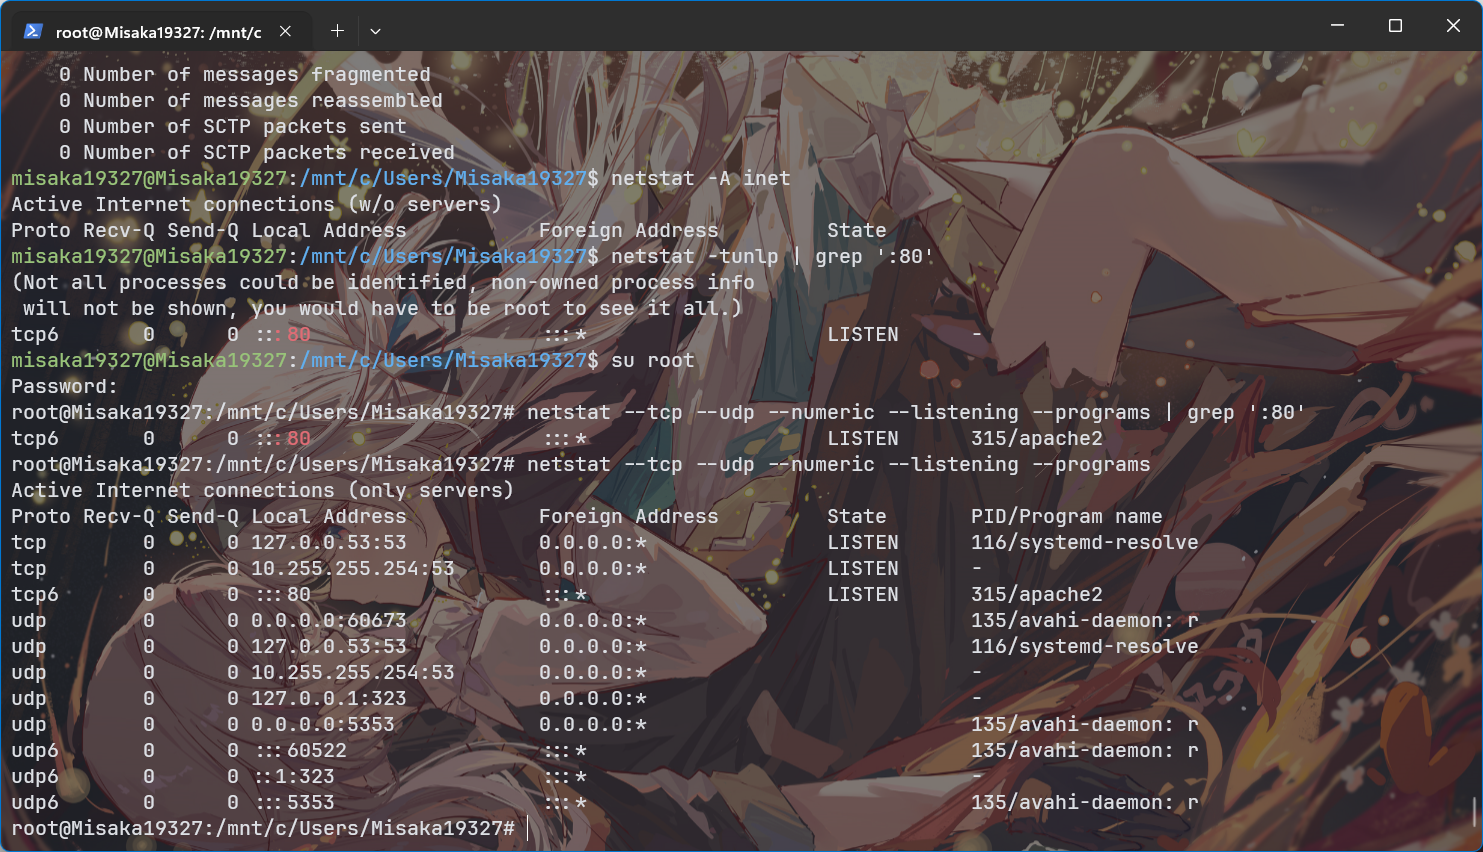Maximize the terminal window

click(1395, 25)
